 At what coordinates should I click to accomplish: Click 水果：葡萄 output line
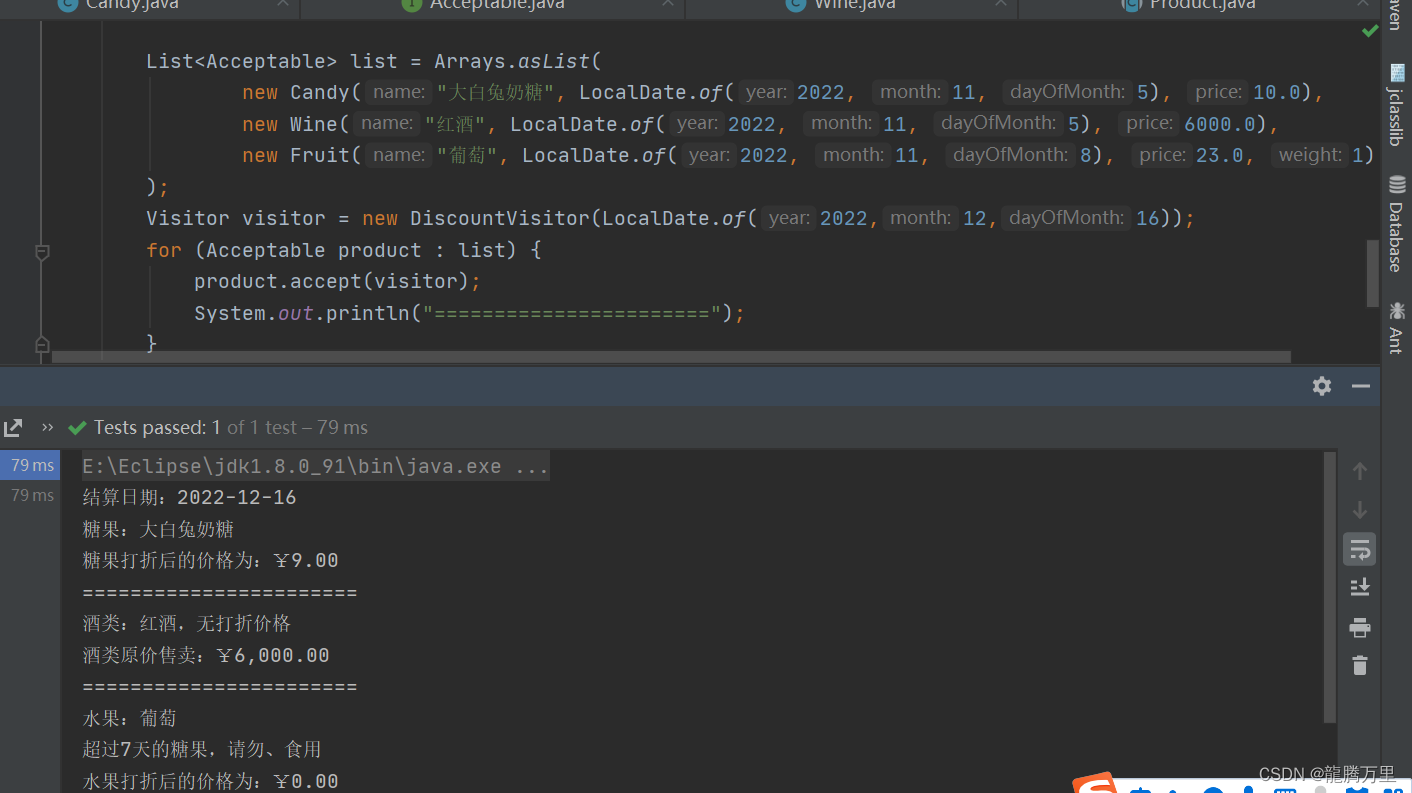pos(129,718)
